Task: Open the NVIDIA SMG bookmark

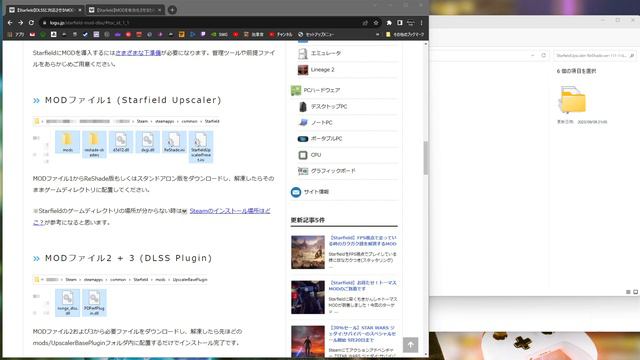Action: (219, 35)
